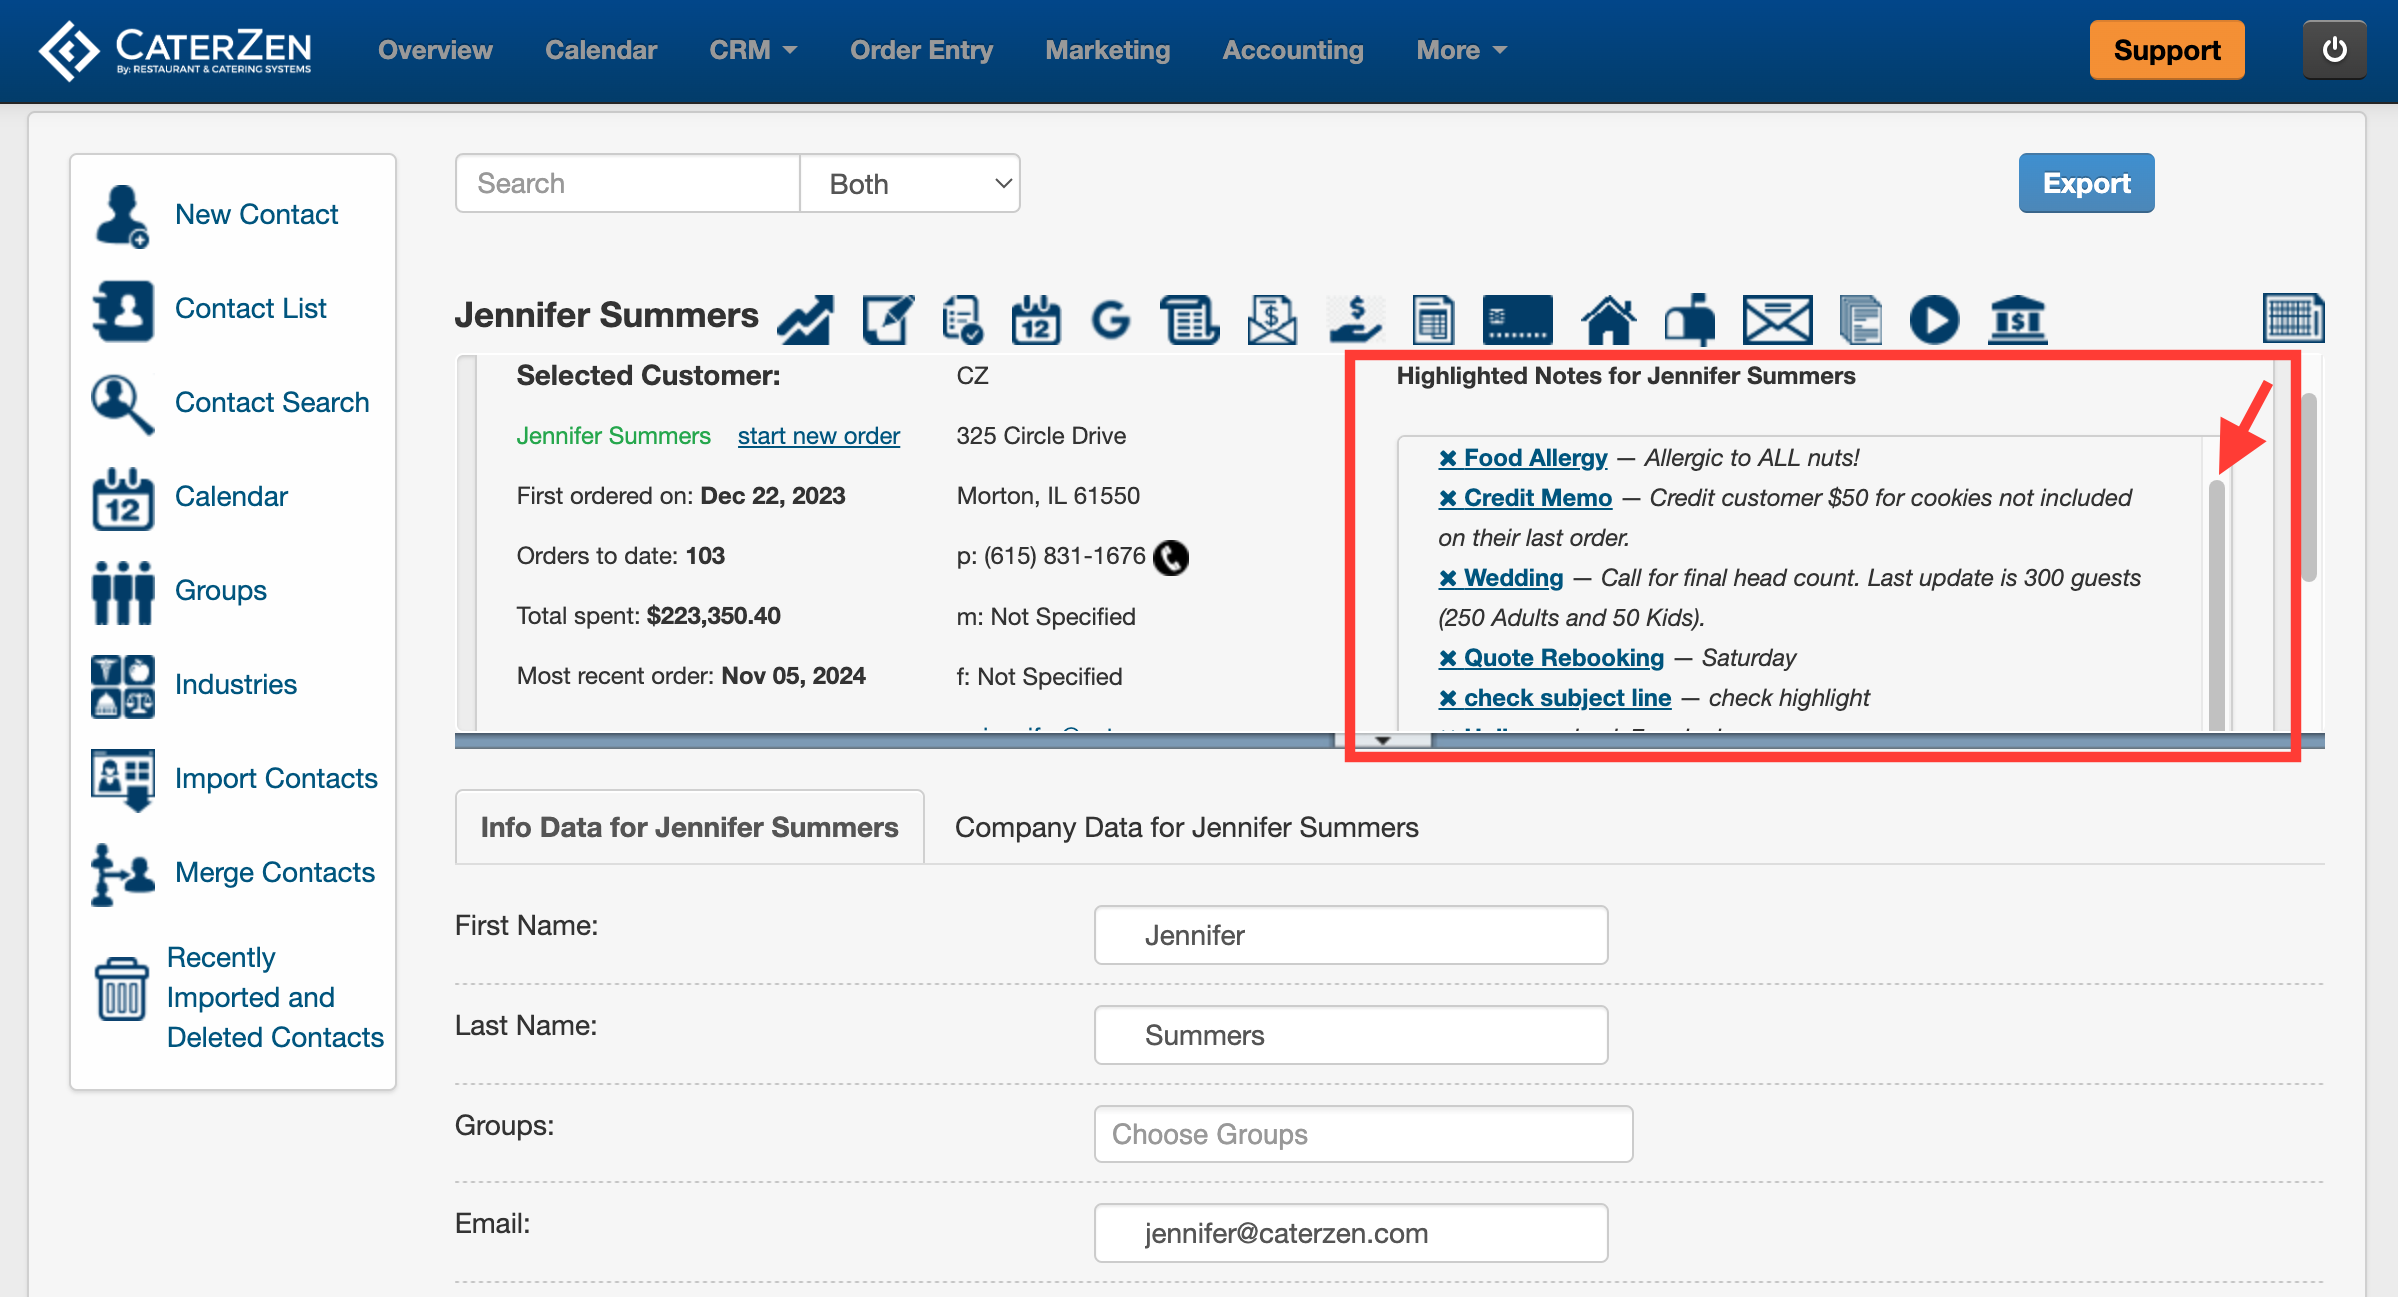Screen dimensions: 2398x1297
Task: Click the phone call icon beside phone number
Action: pos(1171,557)
